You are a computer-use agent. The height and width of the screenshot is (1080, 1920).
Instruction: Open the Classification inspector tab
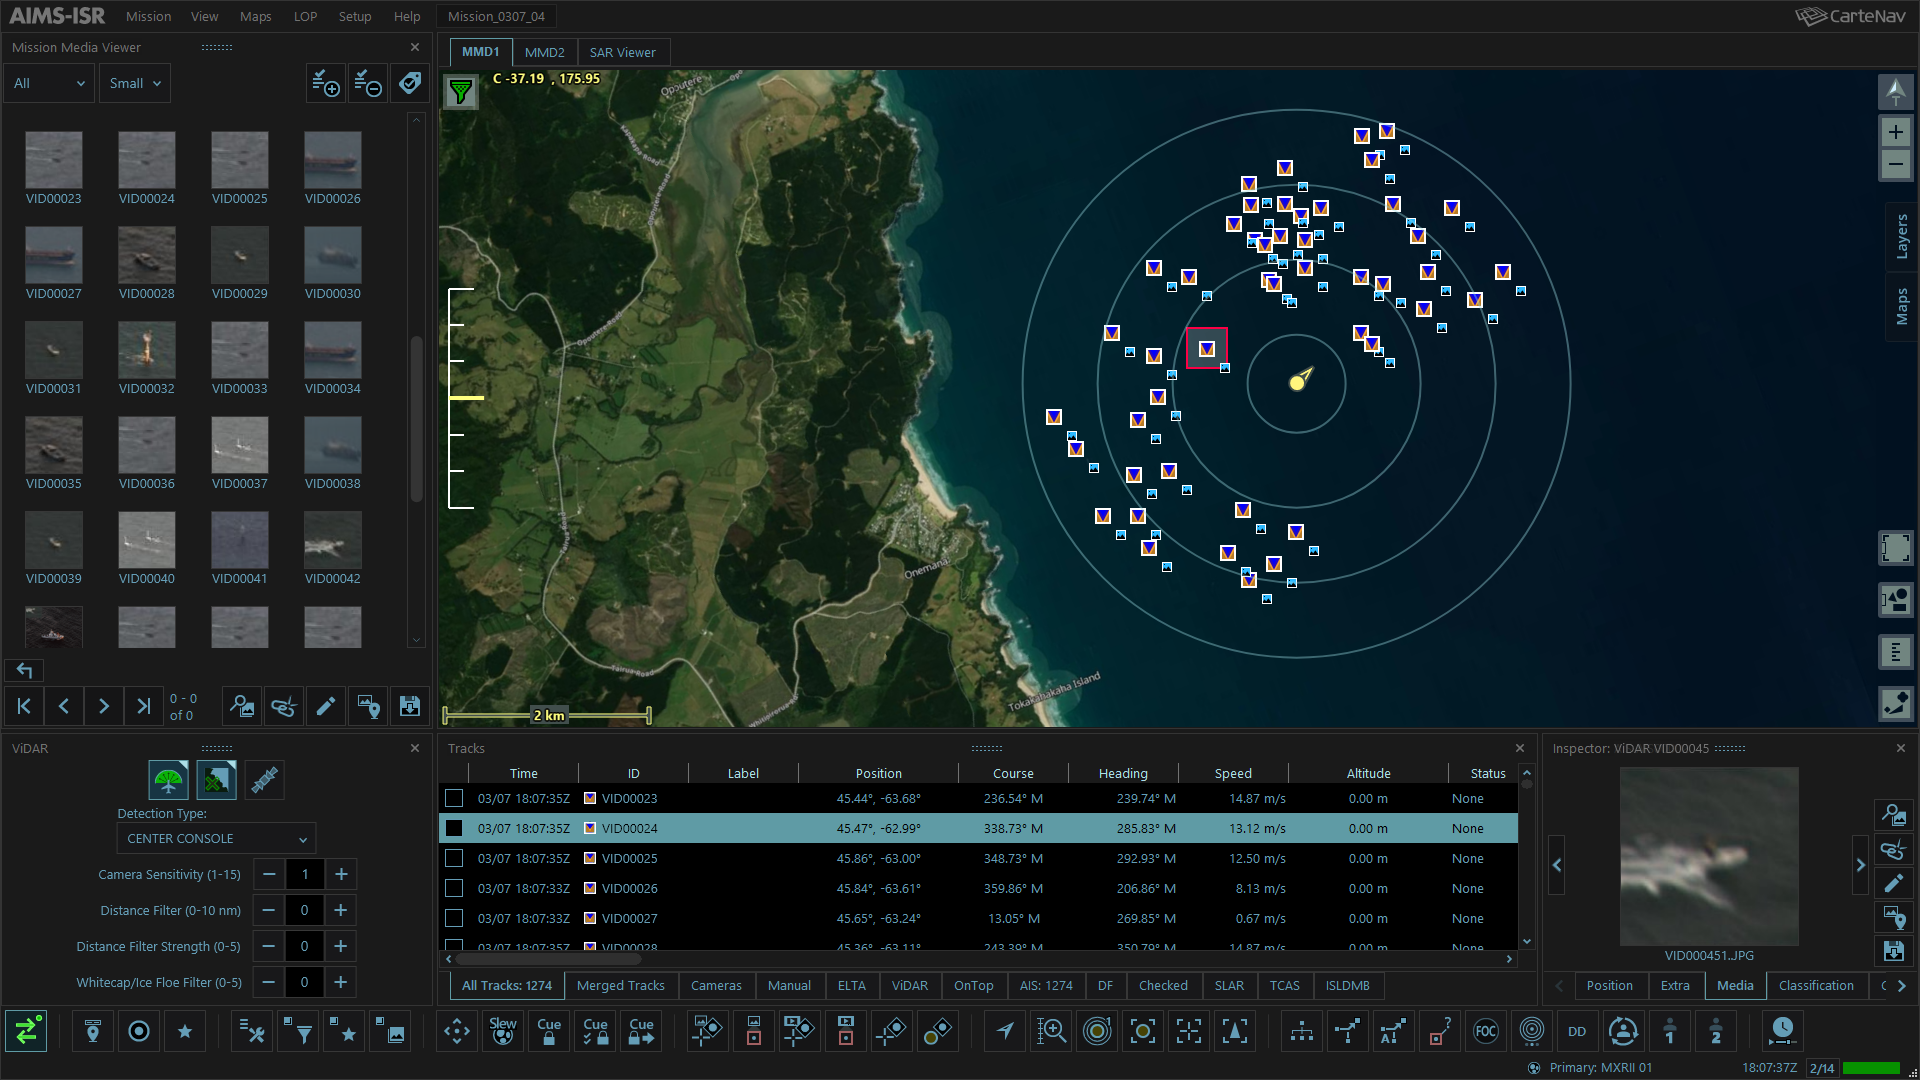point(1816,985)
